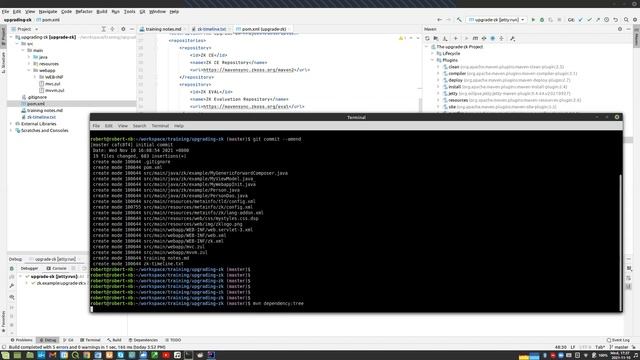Expand compiler plugin in Maven panel
This screenshot has width=640, height=360.
click(x=439, y=73)
